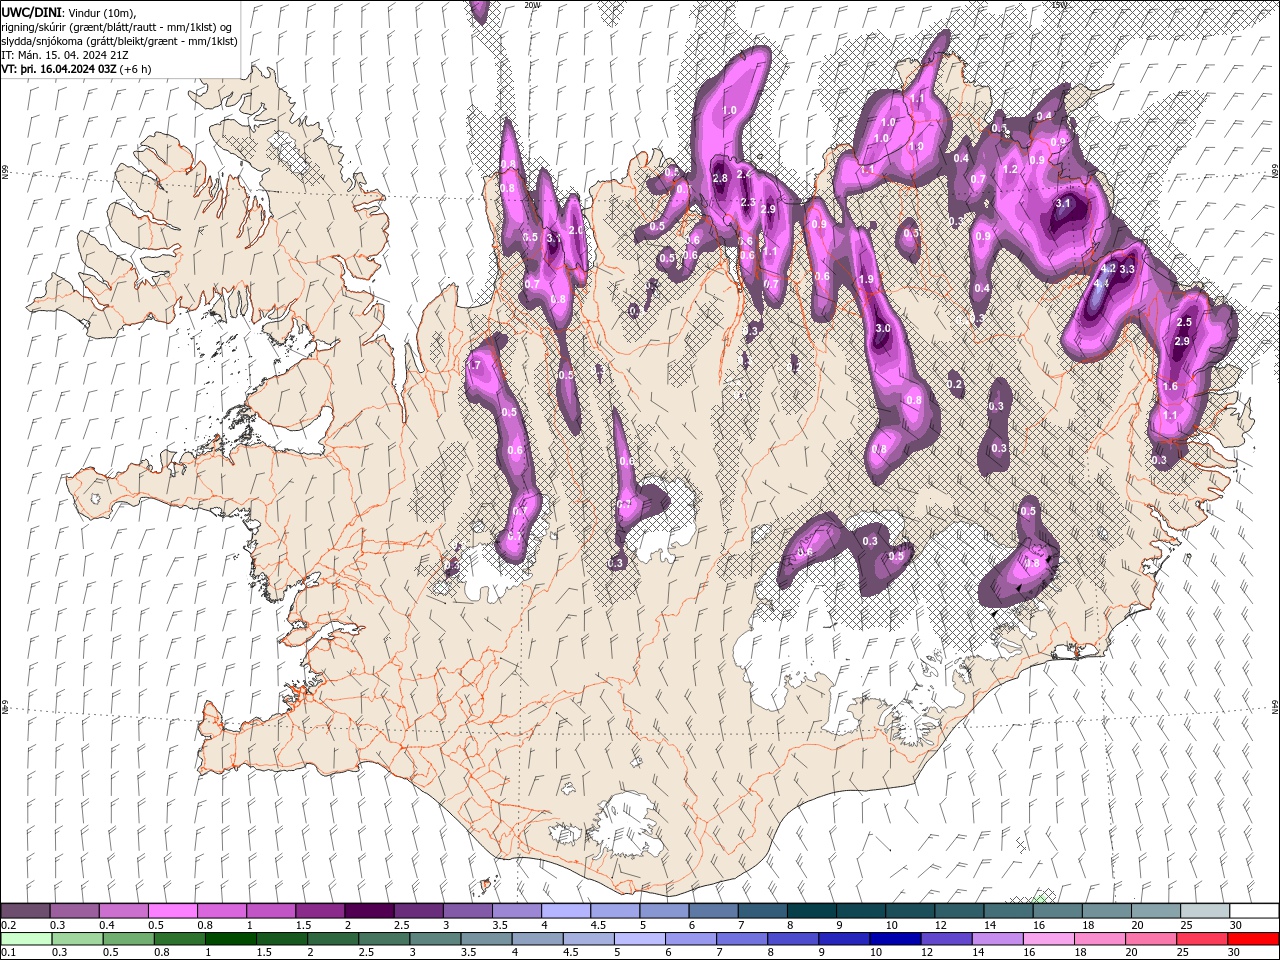Click the 1.2 precipitation value in the northeast
Viewport: 1280px width, 960px height.
tap(1010, 170)
